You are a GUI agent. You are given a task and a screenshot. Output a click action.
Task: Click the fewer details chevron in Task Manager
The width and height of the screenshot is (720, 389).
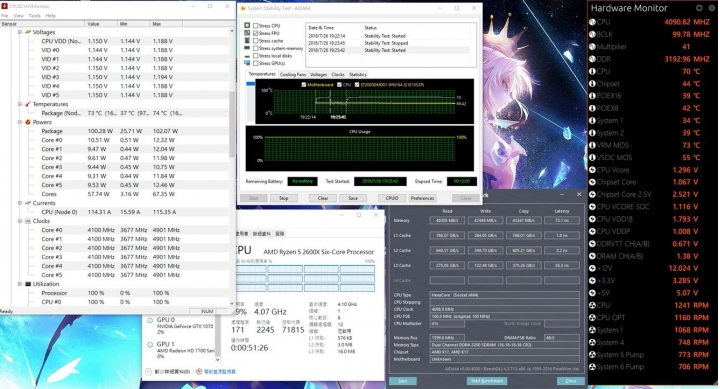tap(148, 372)
